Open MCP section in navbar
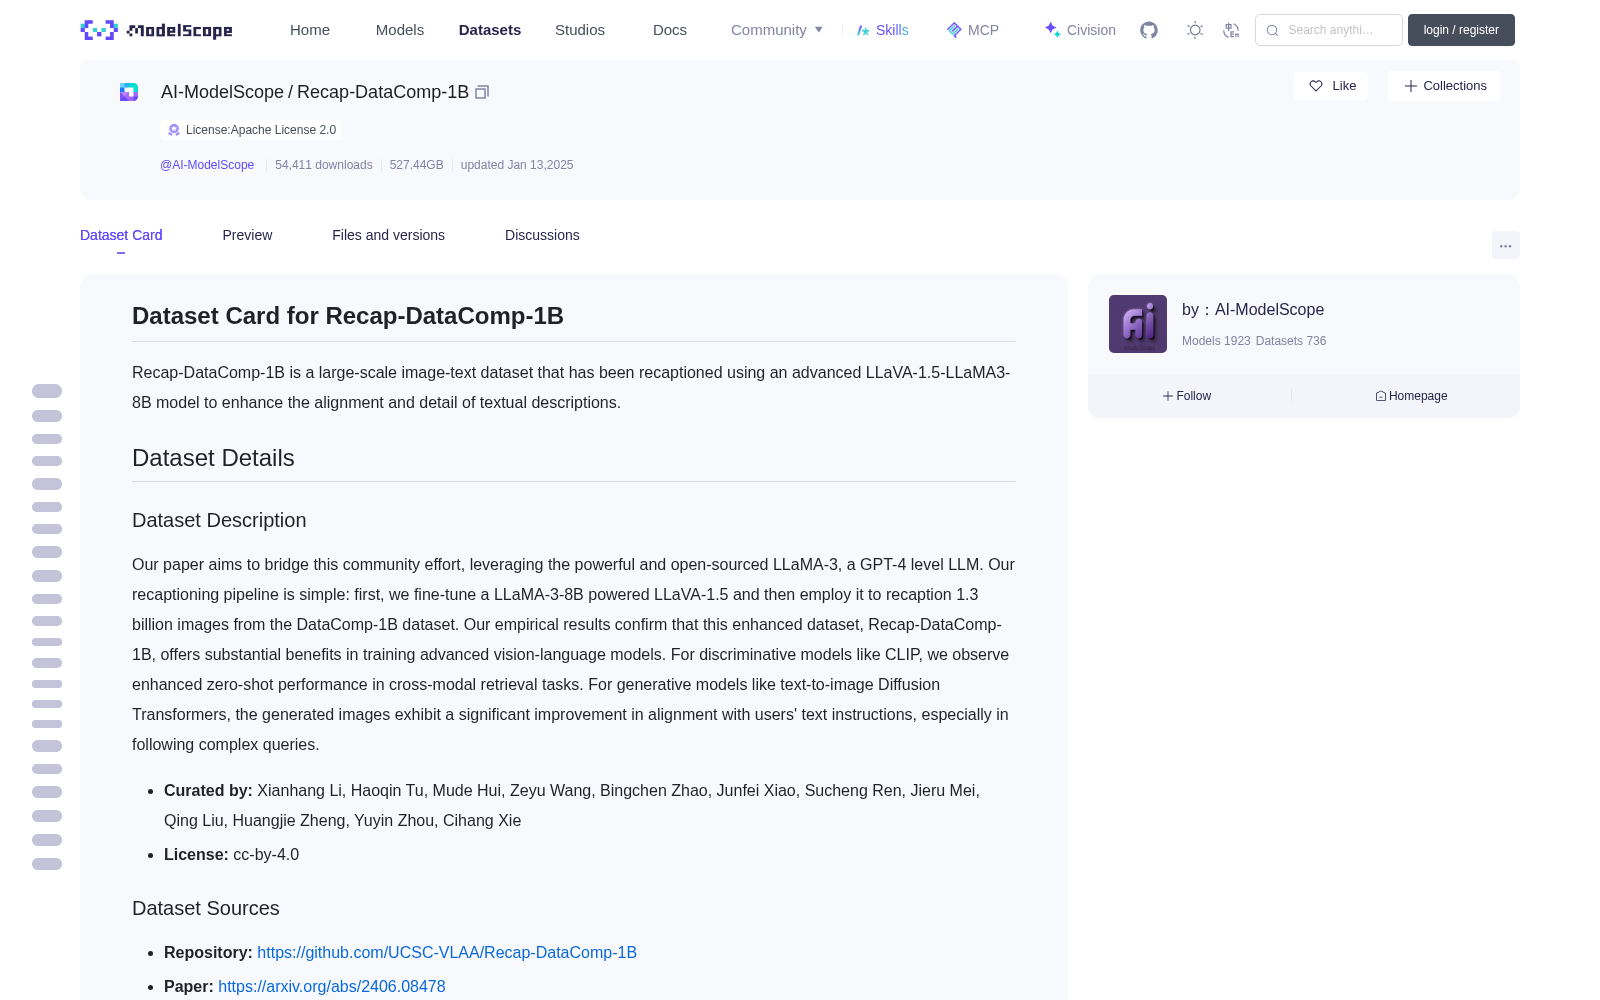1600x1000 pixels. pos(973,30)
